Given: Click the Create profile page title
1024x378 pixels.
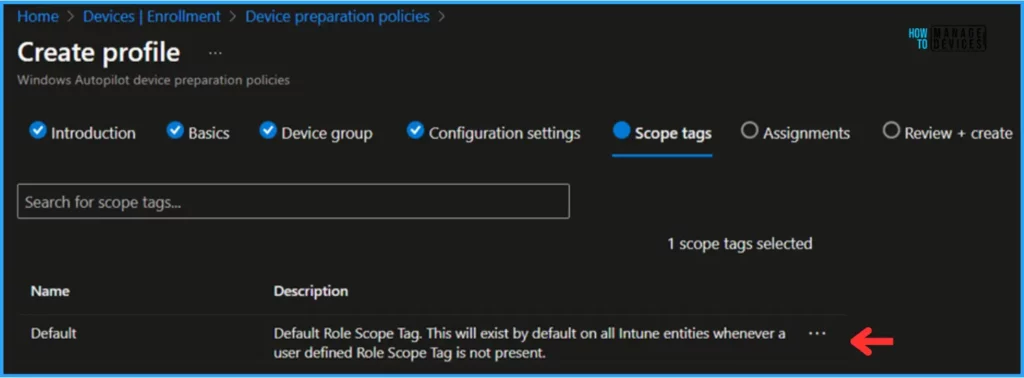Looking at the screenshot, I should point(99,52).
